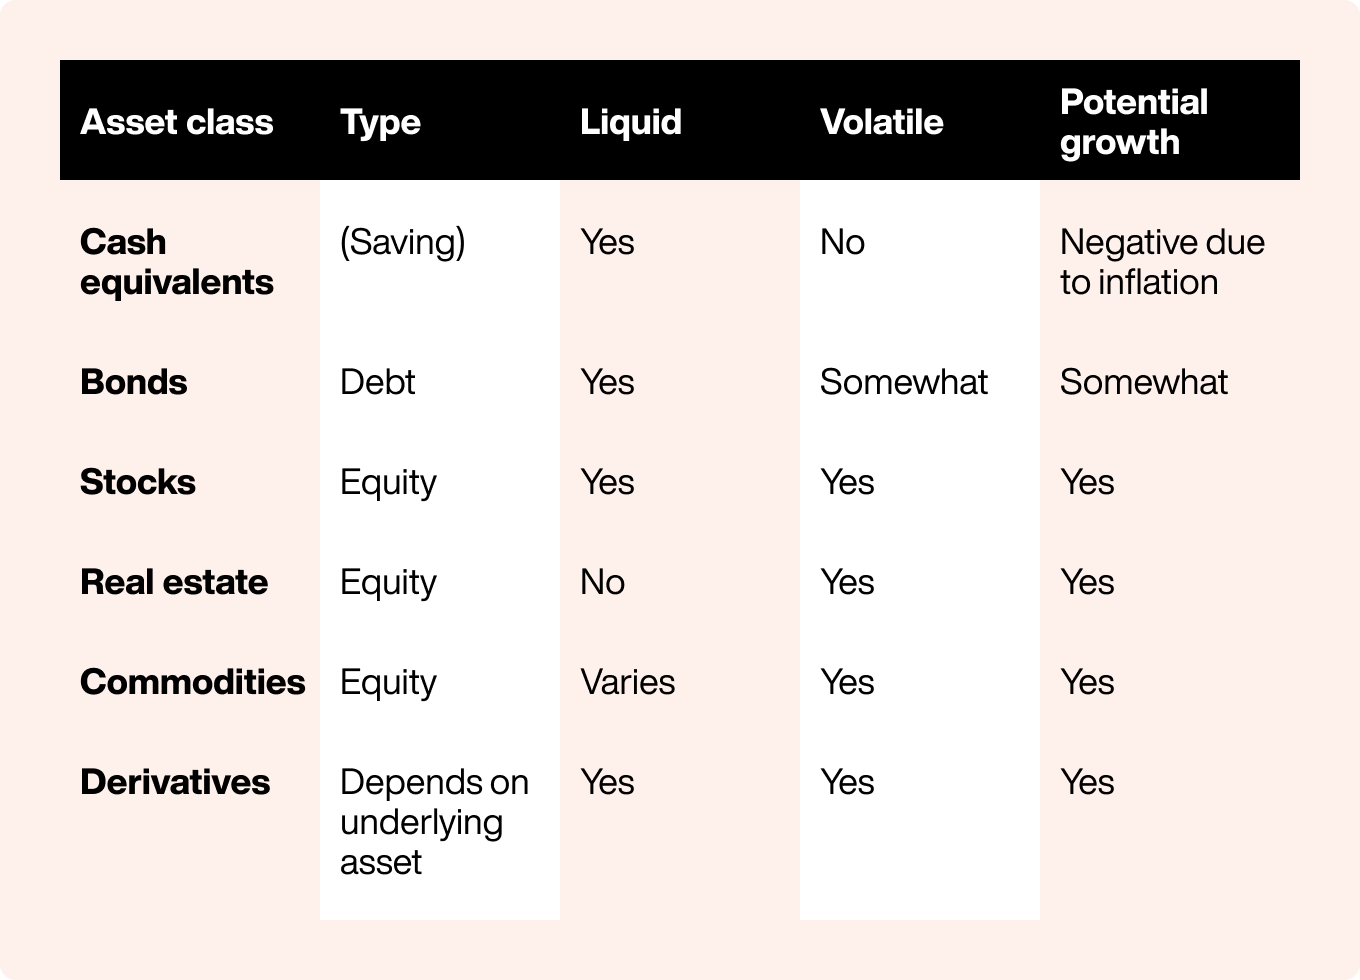Screen dimensions: 1360x980
Task: Select the 'Type' column header
Action: [380, 123]
